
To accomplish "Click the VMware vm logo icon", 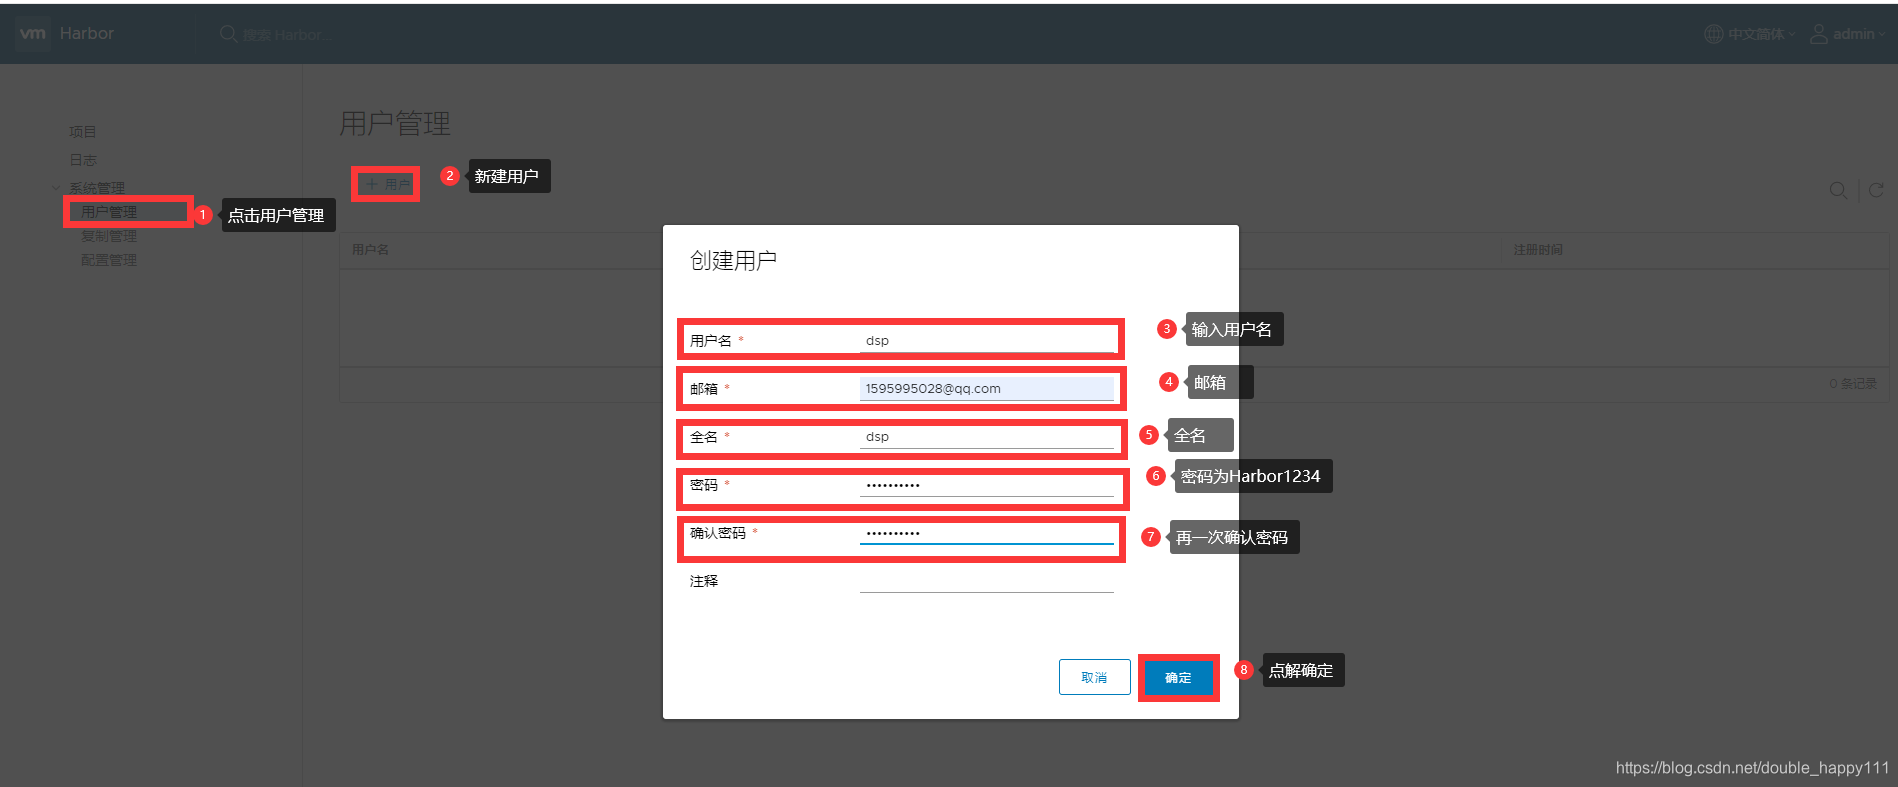I will (x=32, y=33).
